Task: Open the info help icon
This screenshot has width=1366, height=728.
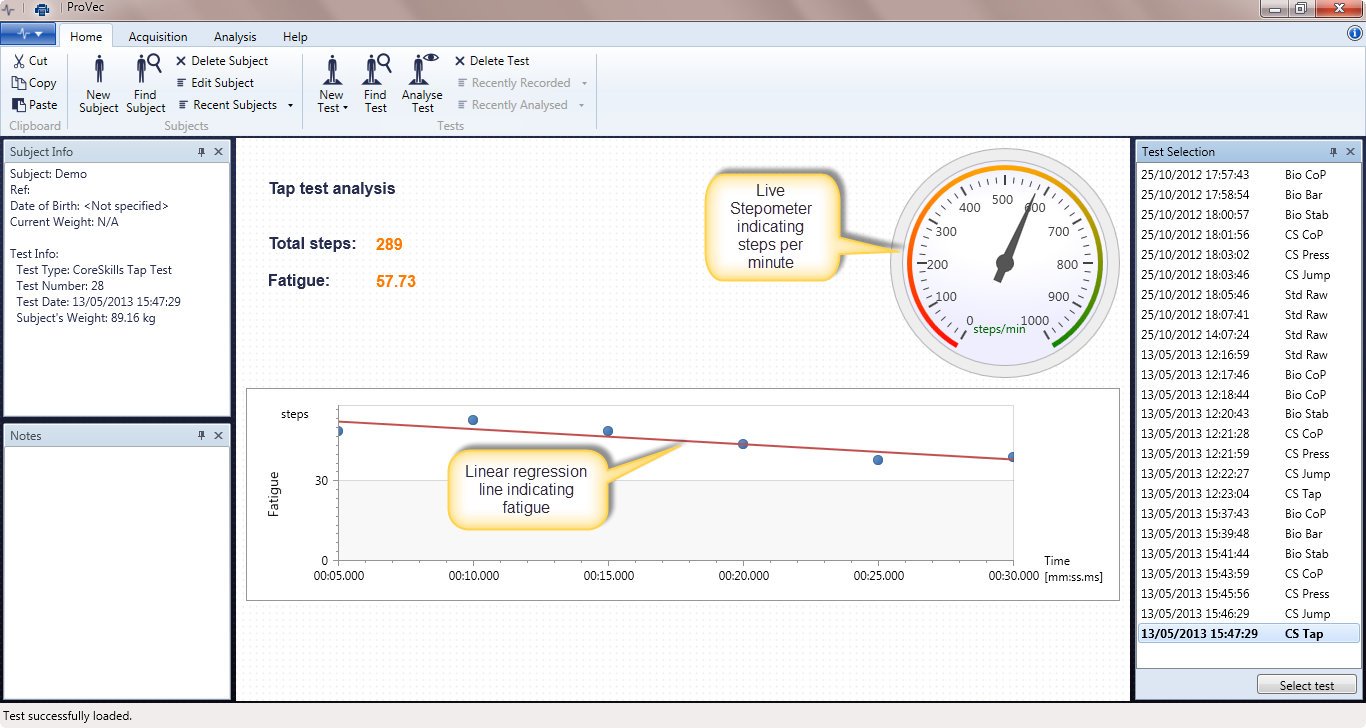Action: pos(1355,33)
